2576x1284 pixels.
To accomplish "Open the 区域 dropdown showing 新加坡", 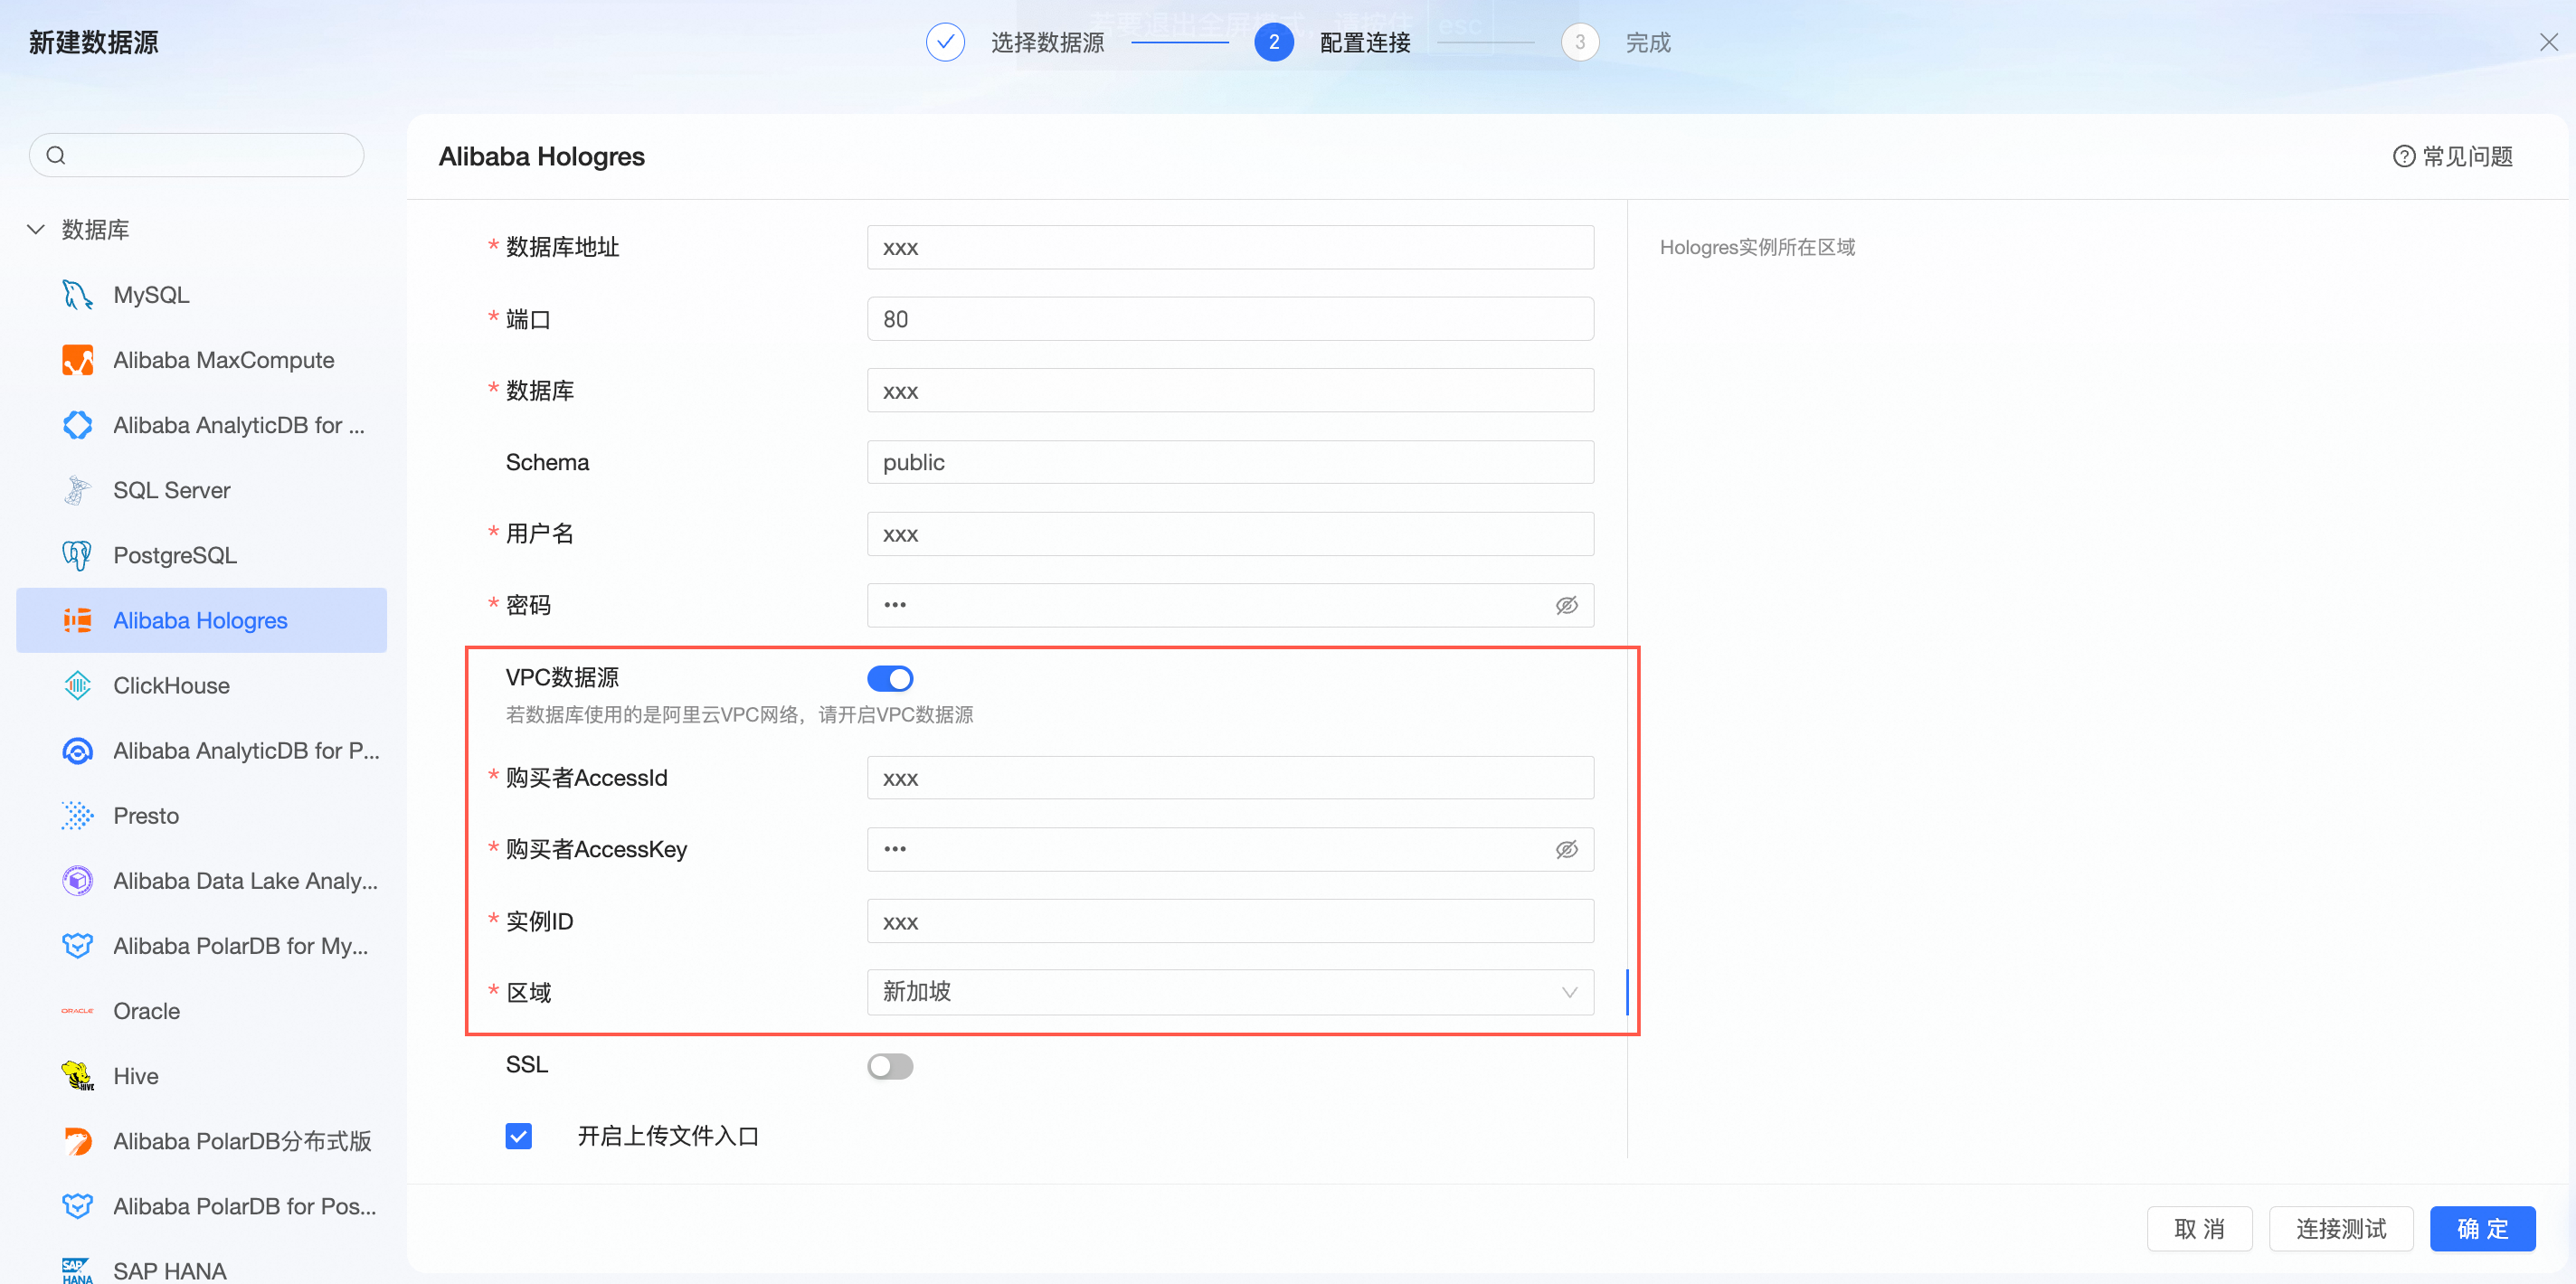I will pyautogui.click(x=1230, y=992).
